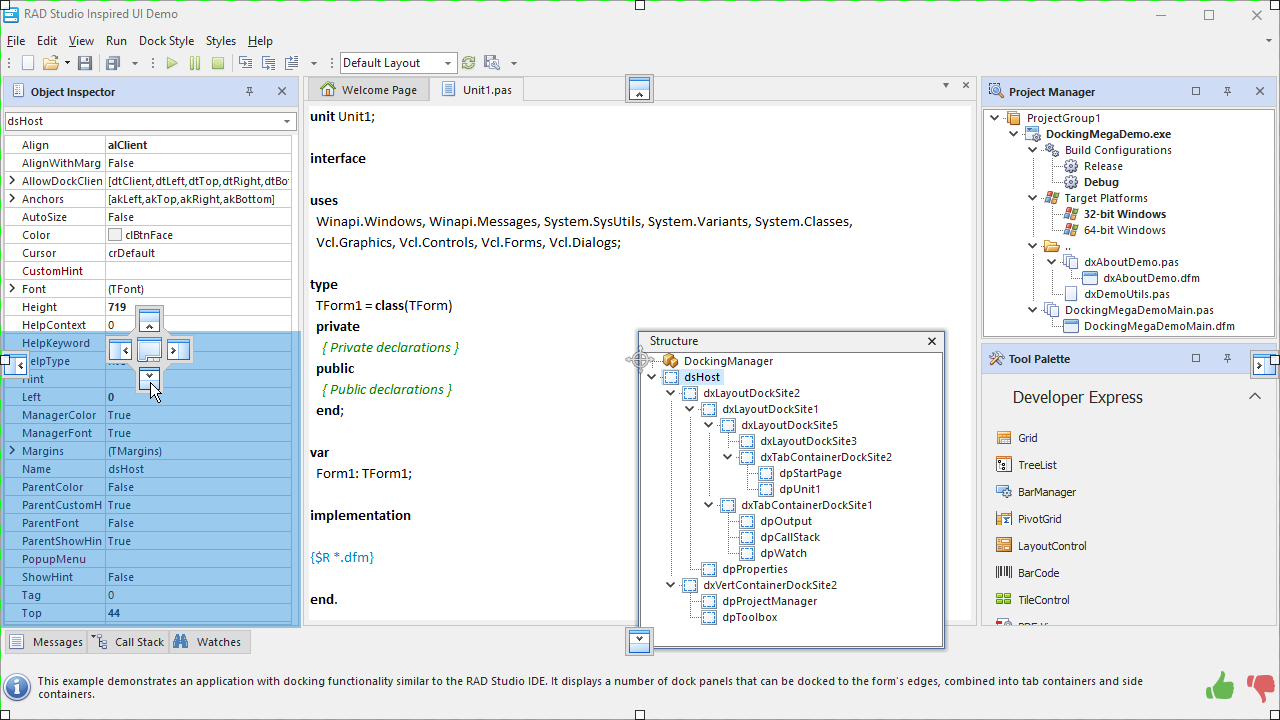This screenshot has height=720, width=1280.
Task: Pin the Object Inspector panel
Action: [250, 91]
